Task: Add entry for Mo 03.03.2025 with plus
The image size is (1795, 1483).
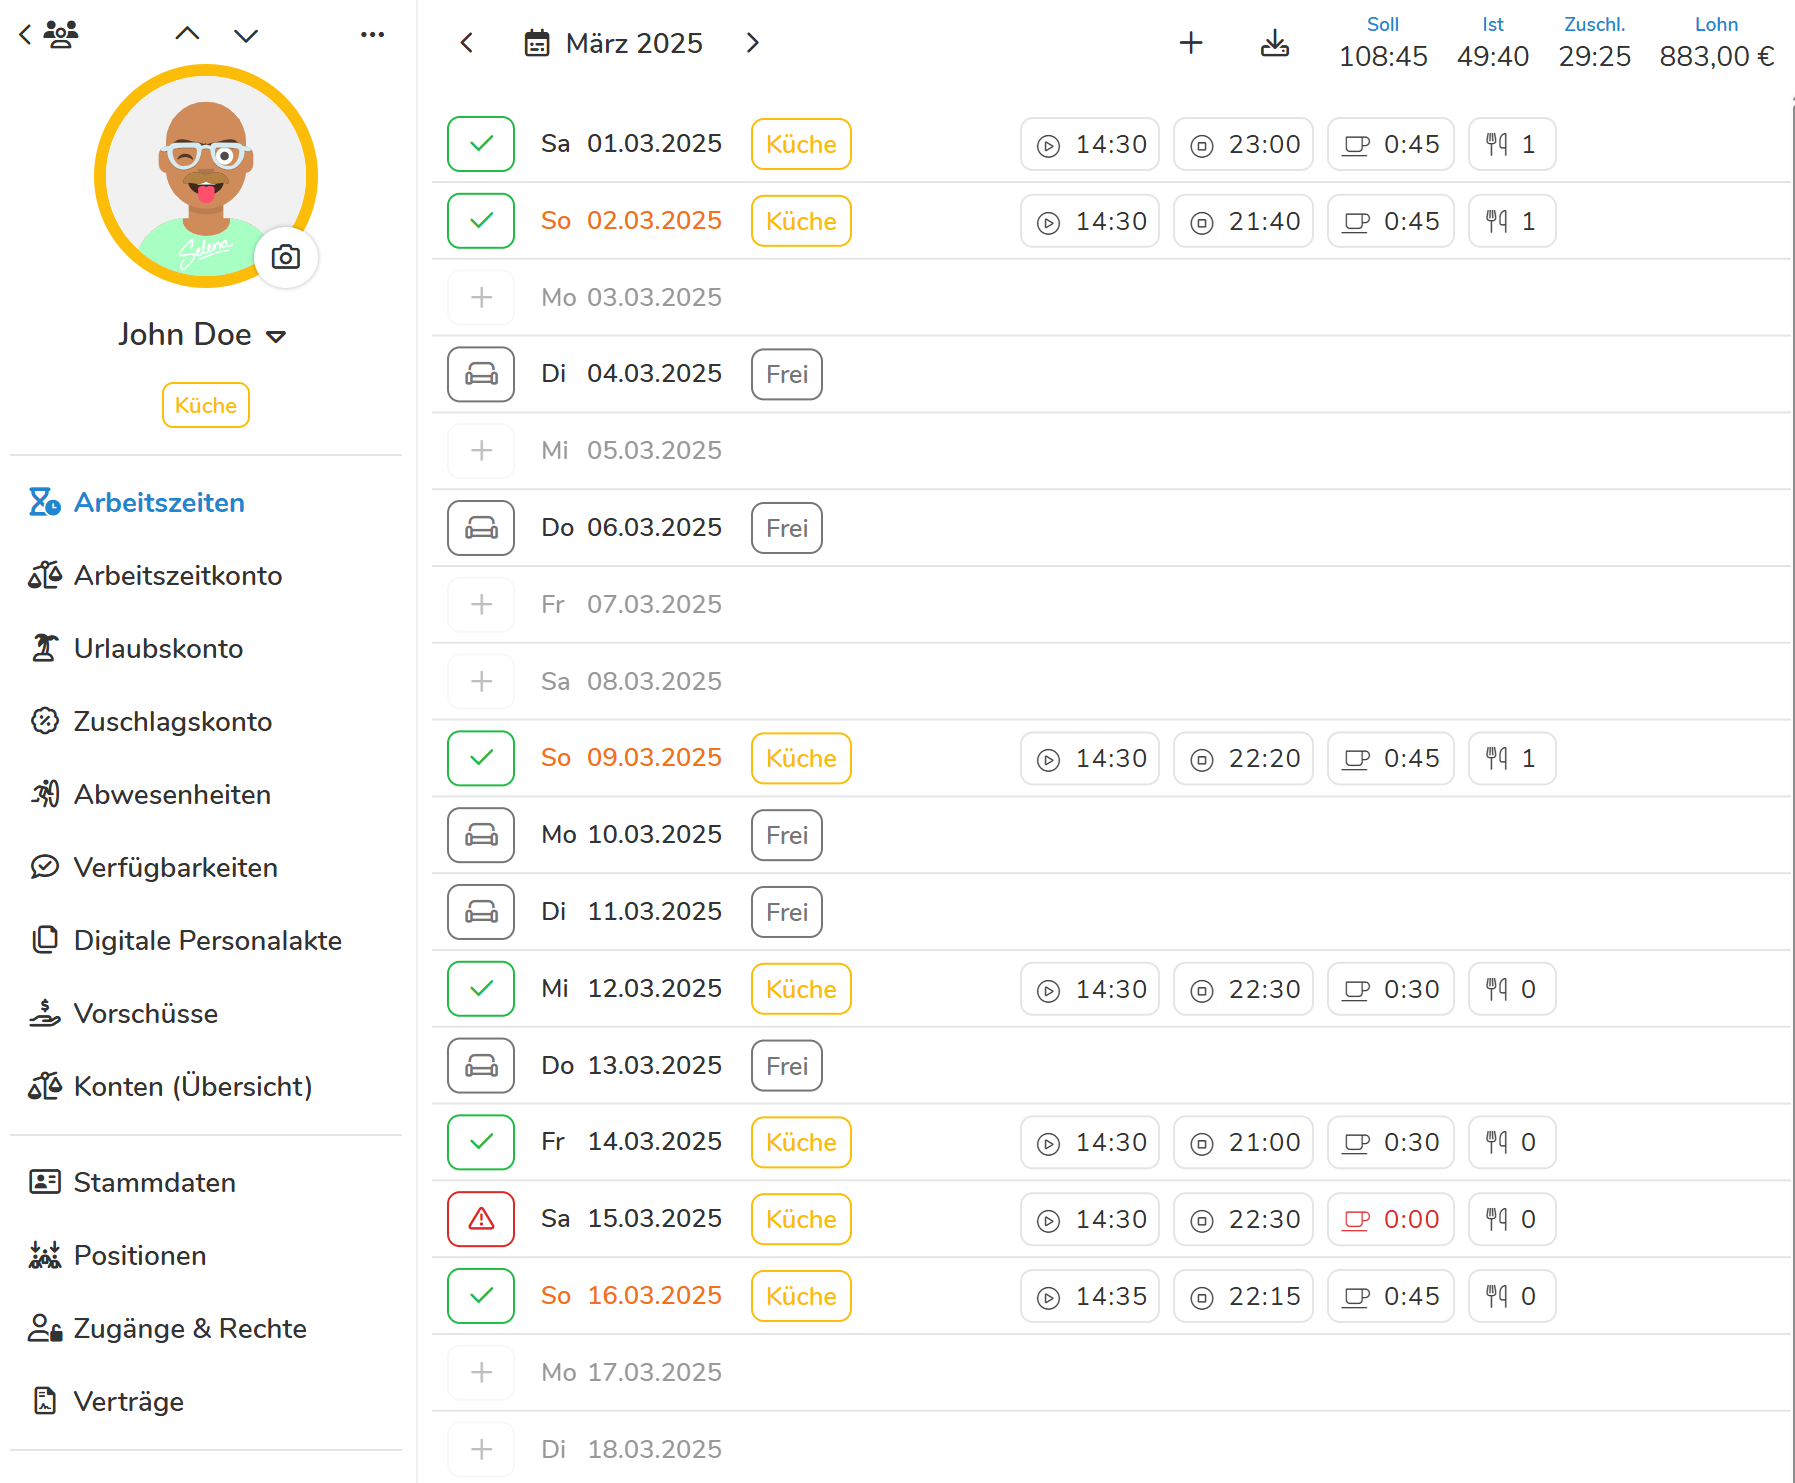Action: click(481, 297)
